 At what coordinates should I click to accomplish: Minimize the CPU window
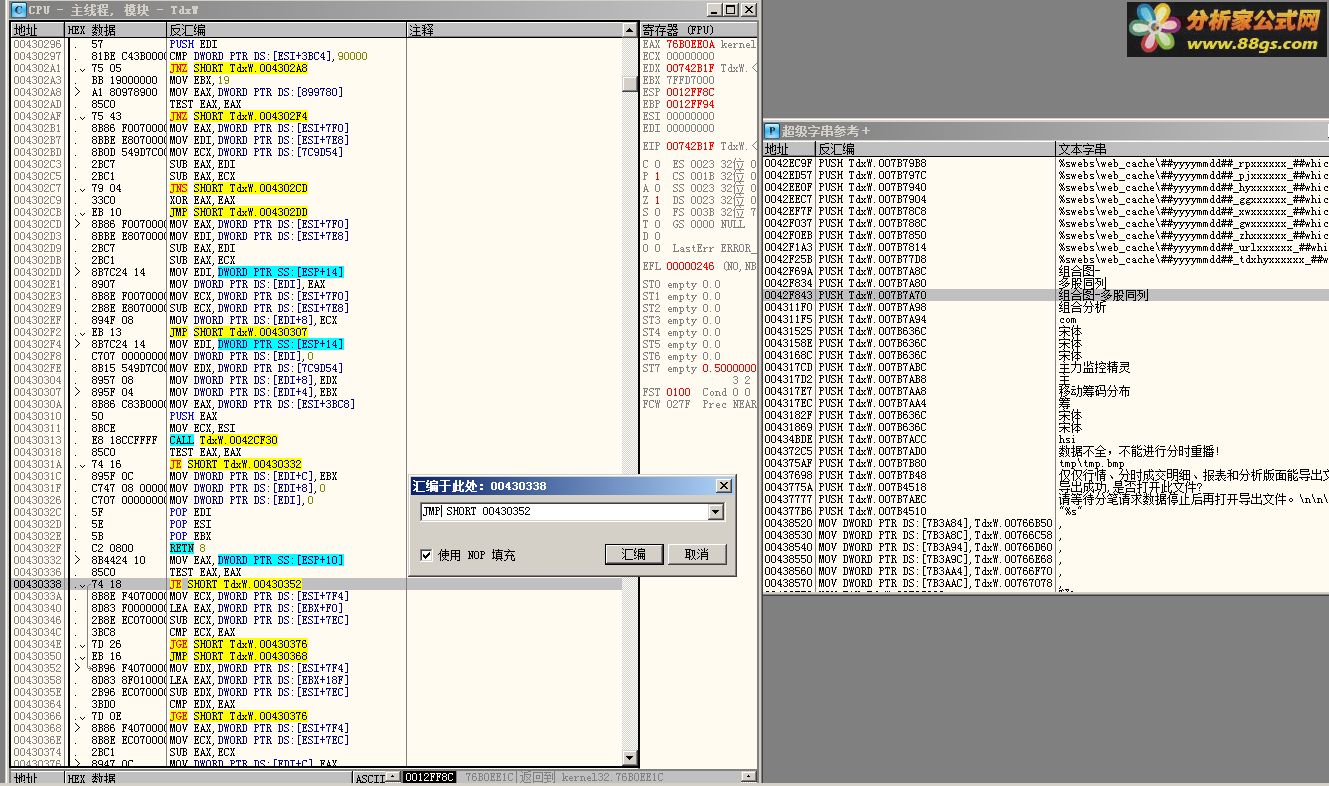click(714, 10)
